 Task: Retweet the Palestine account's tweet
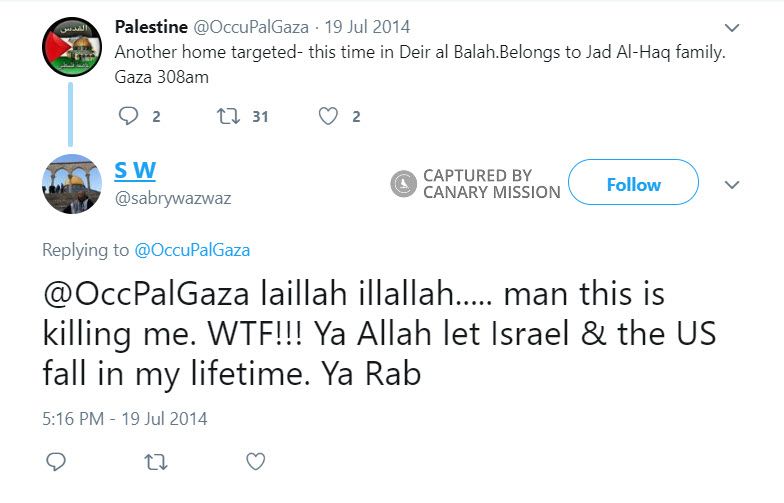coord(227,117)
